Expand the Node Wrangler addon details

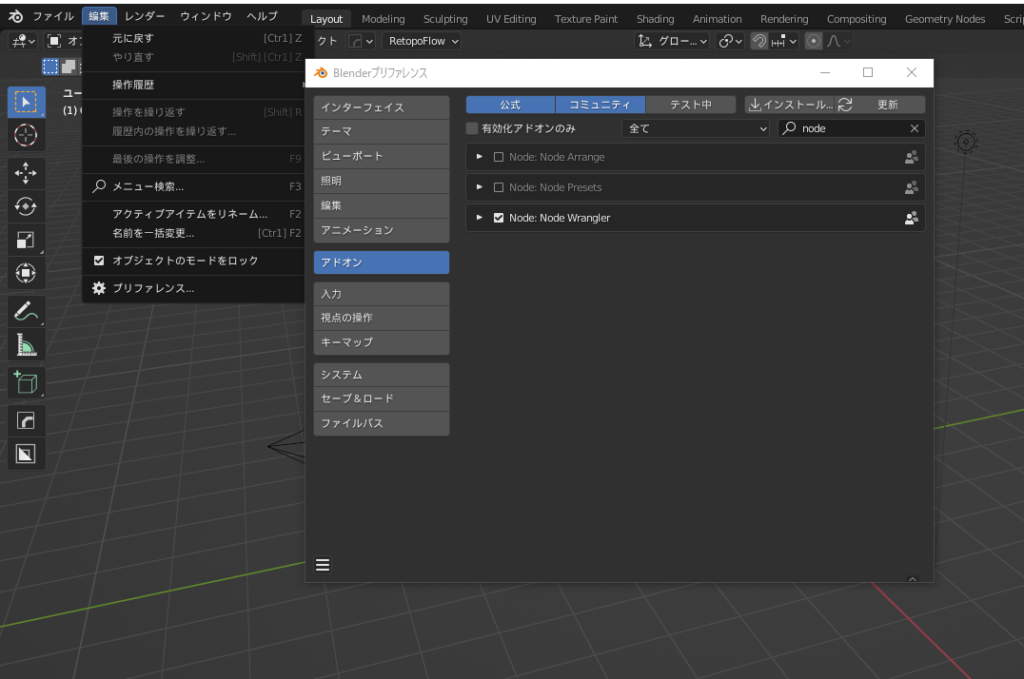coord(479,217)
